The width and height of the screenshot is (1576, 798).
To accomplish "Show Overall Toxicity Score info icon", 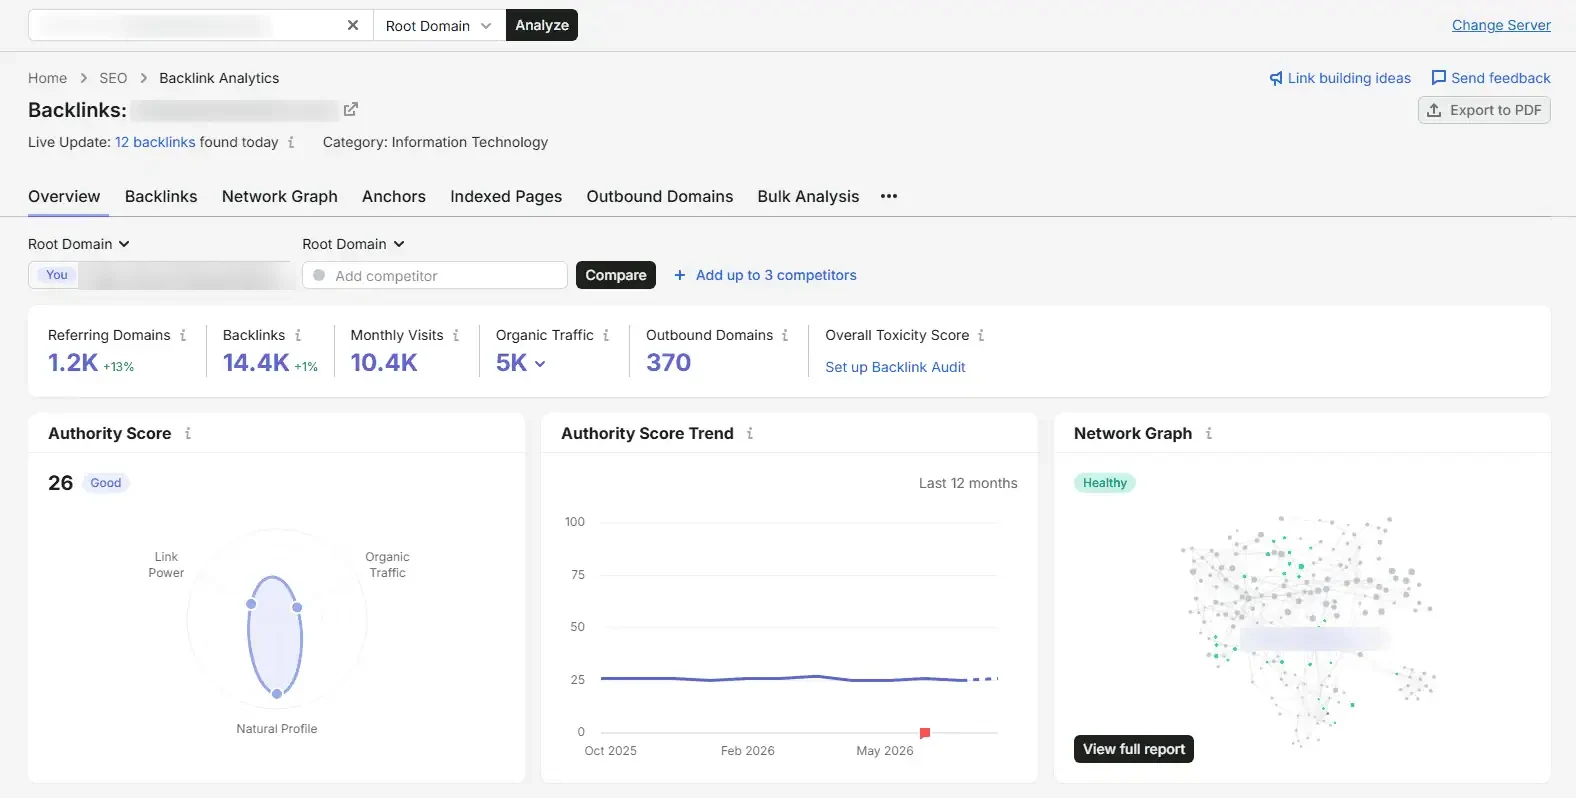I will [981, 335].
